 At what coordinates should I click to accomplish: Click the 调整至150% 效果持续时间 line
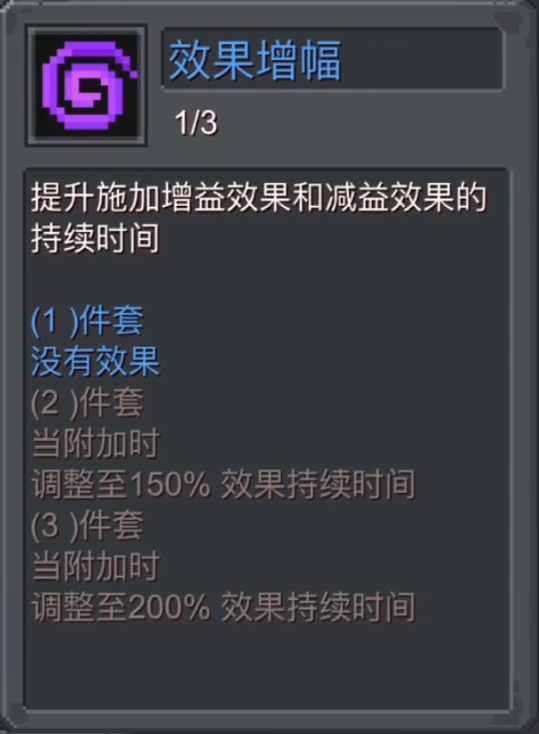[x=223, y=484]
